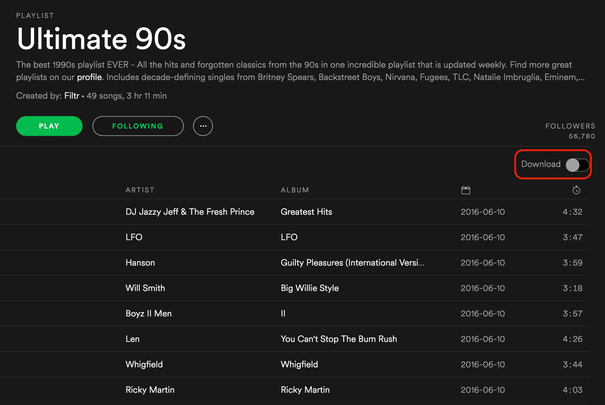This screenshot has height=405, width=605.
Task: Open You Can't Stop The Bum Rush album
Action: click(339, 339)
